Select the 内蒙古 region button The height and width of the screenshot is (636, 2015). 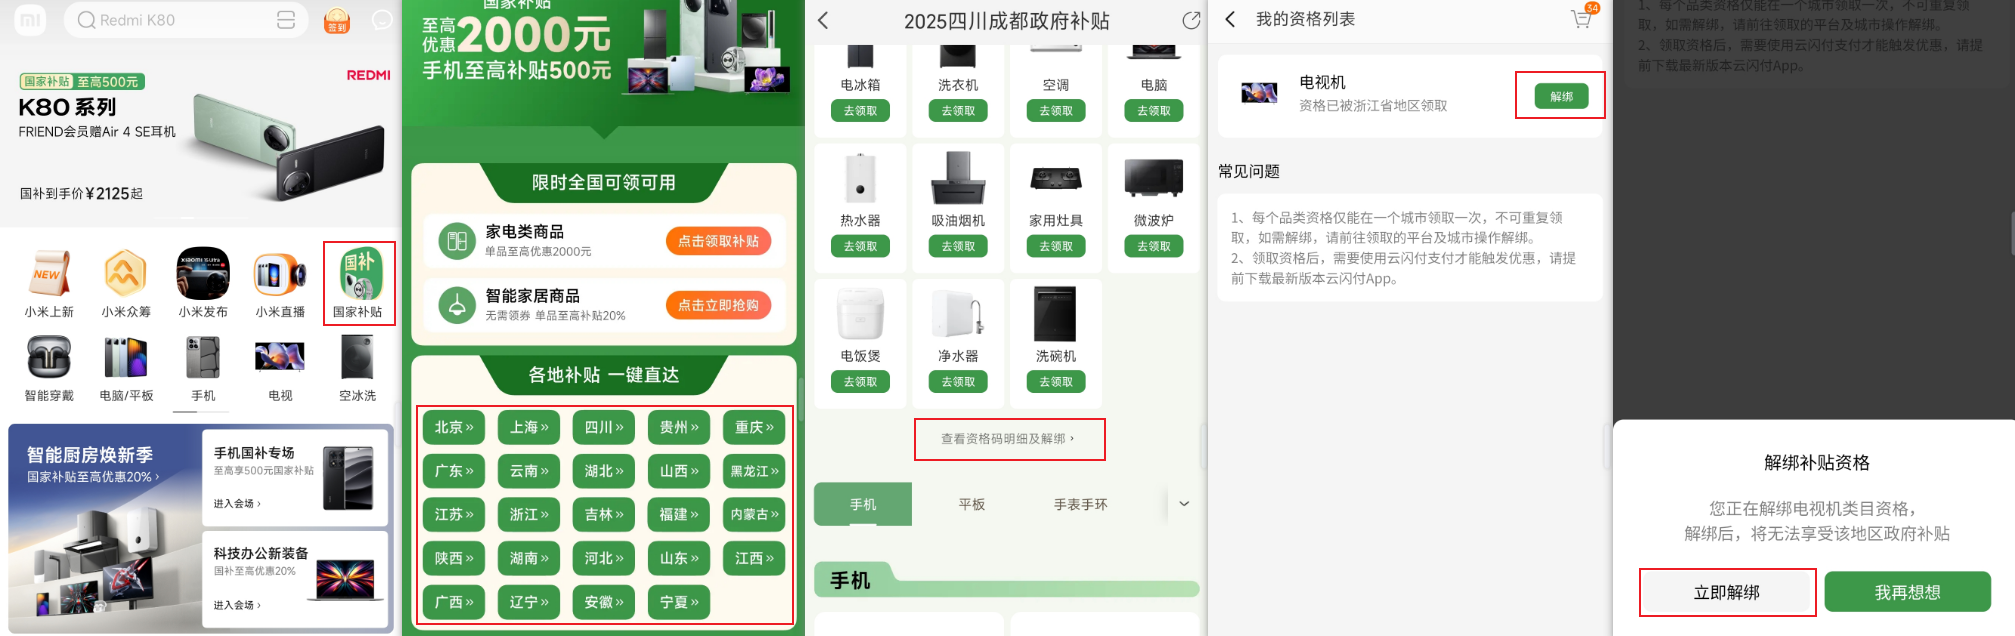[754, 514]
